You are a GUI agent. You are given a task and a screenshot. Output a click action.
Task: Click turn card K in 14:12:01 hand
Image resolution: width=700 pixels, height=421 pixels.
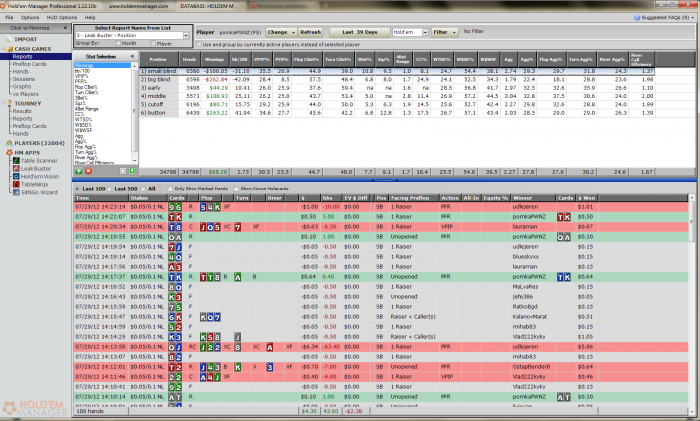(x=238, y=367)
